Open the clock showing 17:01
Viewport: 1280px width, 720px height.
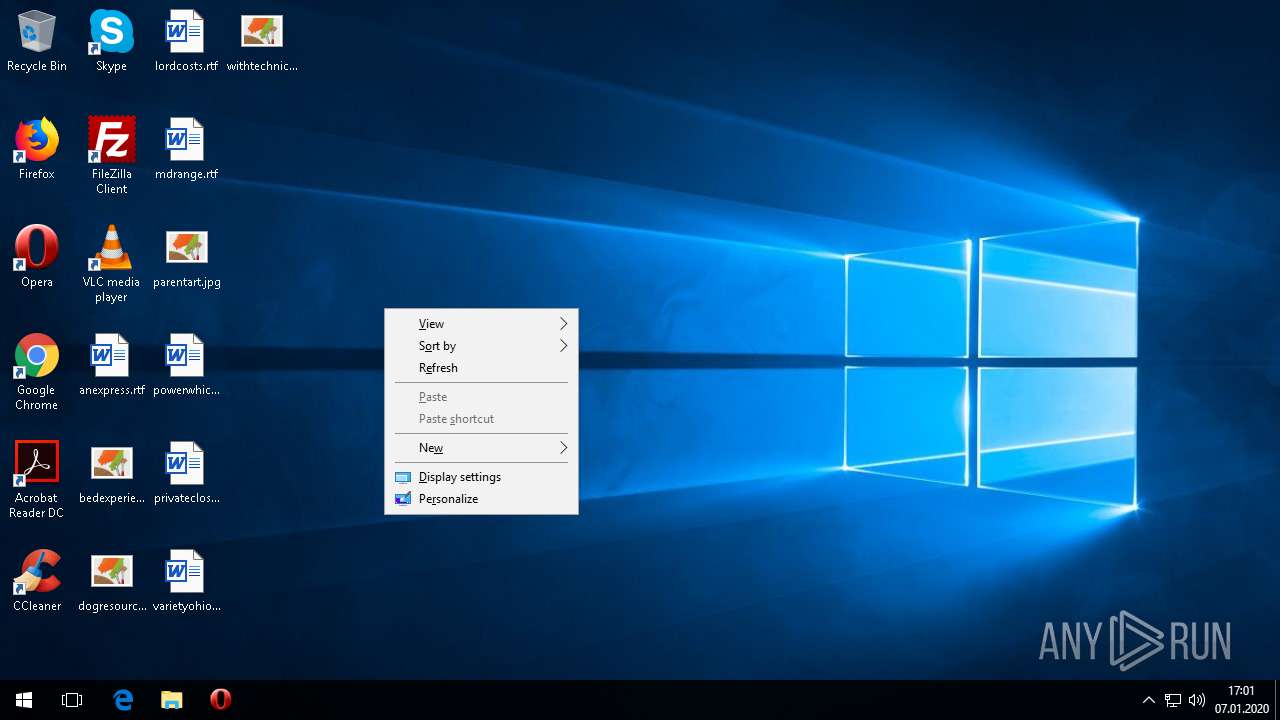click(1241, 700)
